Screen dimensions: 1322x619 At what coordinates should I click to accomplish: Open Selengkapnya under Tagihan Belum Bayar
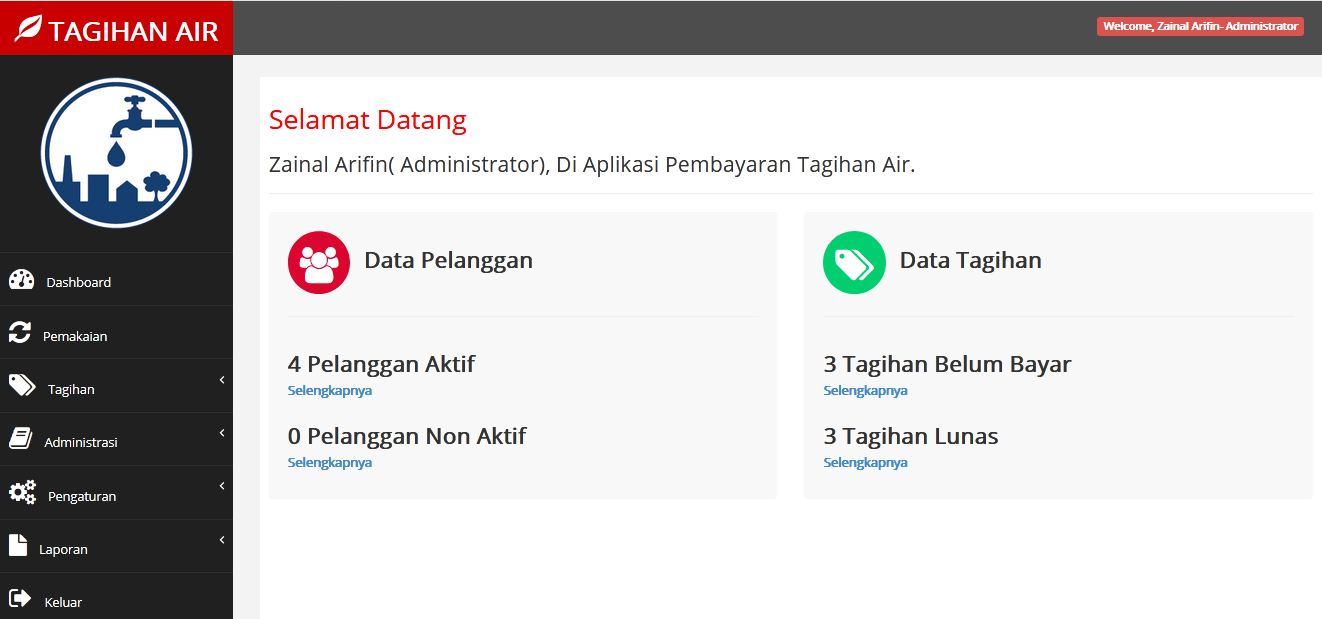pyautogui.click(x=865, y=390)
